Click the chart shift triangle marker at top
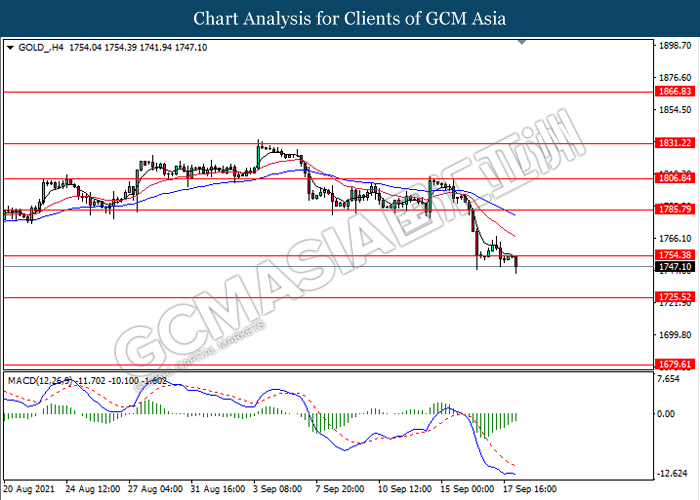Screen dimensions: 700x500 (521, 42)
